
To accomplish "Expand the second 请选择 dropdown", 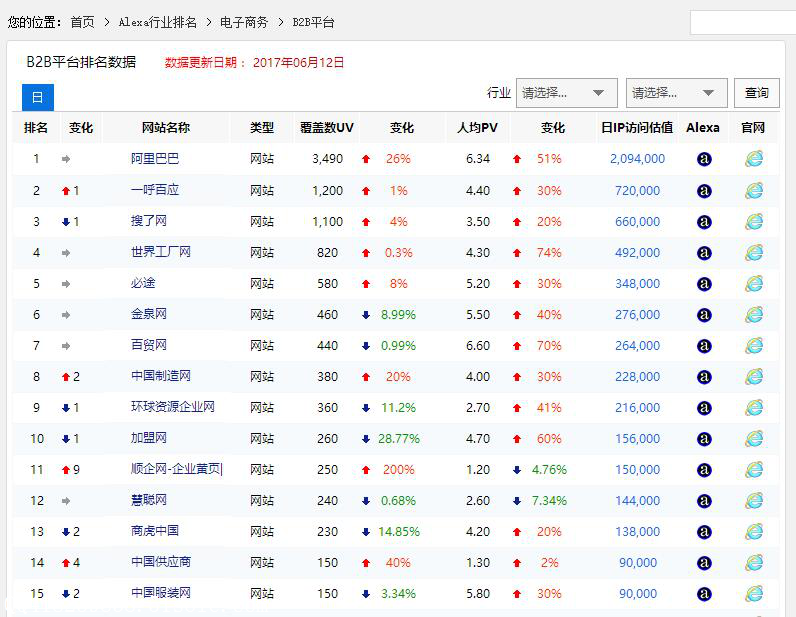I will (x=676, y=93).
